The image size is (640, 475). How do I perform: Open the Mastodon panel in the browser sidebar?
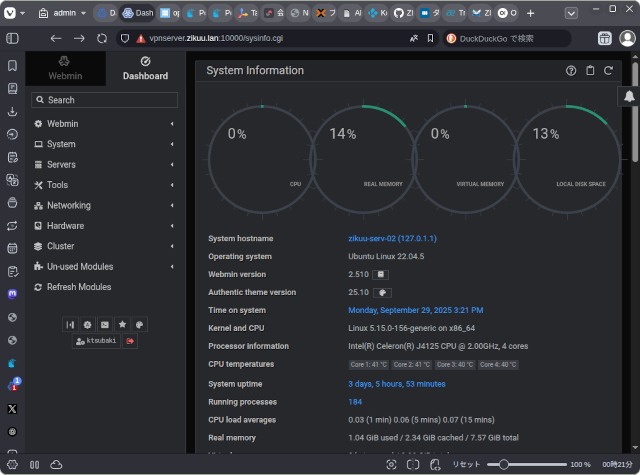pos(12,294)
